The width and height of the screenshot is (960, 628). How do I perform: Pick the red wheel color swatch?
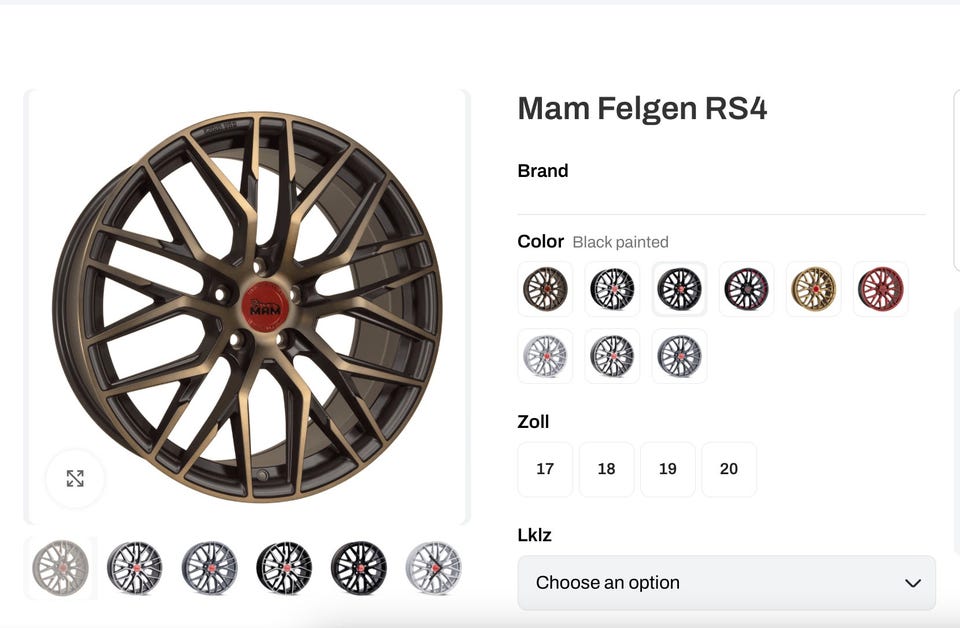tap(880, 289)
